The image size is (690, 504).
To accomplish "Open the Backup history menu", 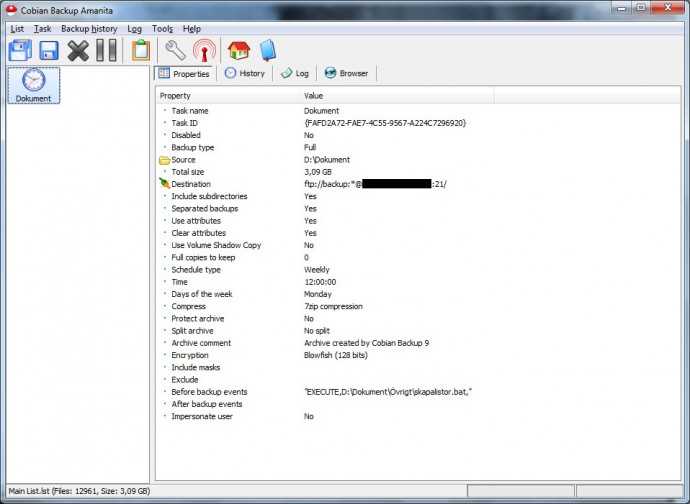I will coord(89,29).
